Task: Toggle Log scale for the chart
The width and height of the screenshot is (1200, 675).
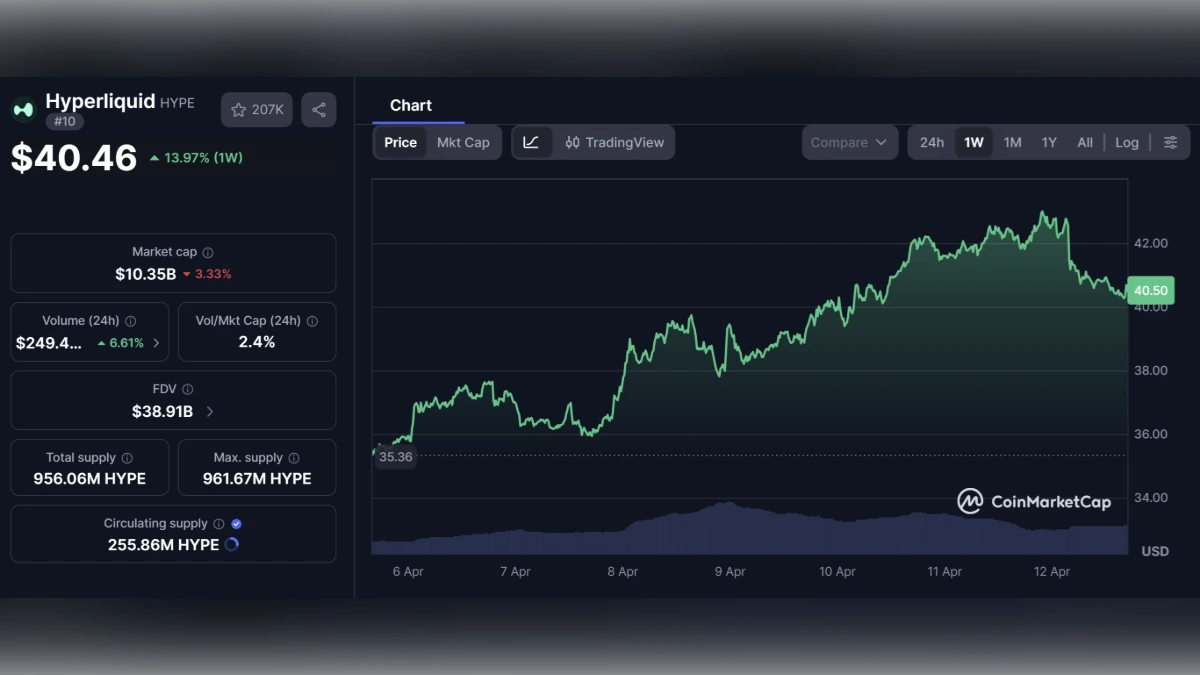Action: pyautogui.click(x=1126, y=142)
